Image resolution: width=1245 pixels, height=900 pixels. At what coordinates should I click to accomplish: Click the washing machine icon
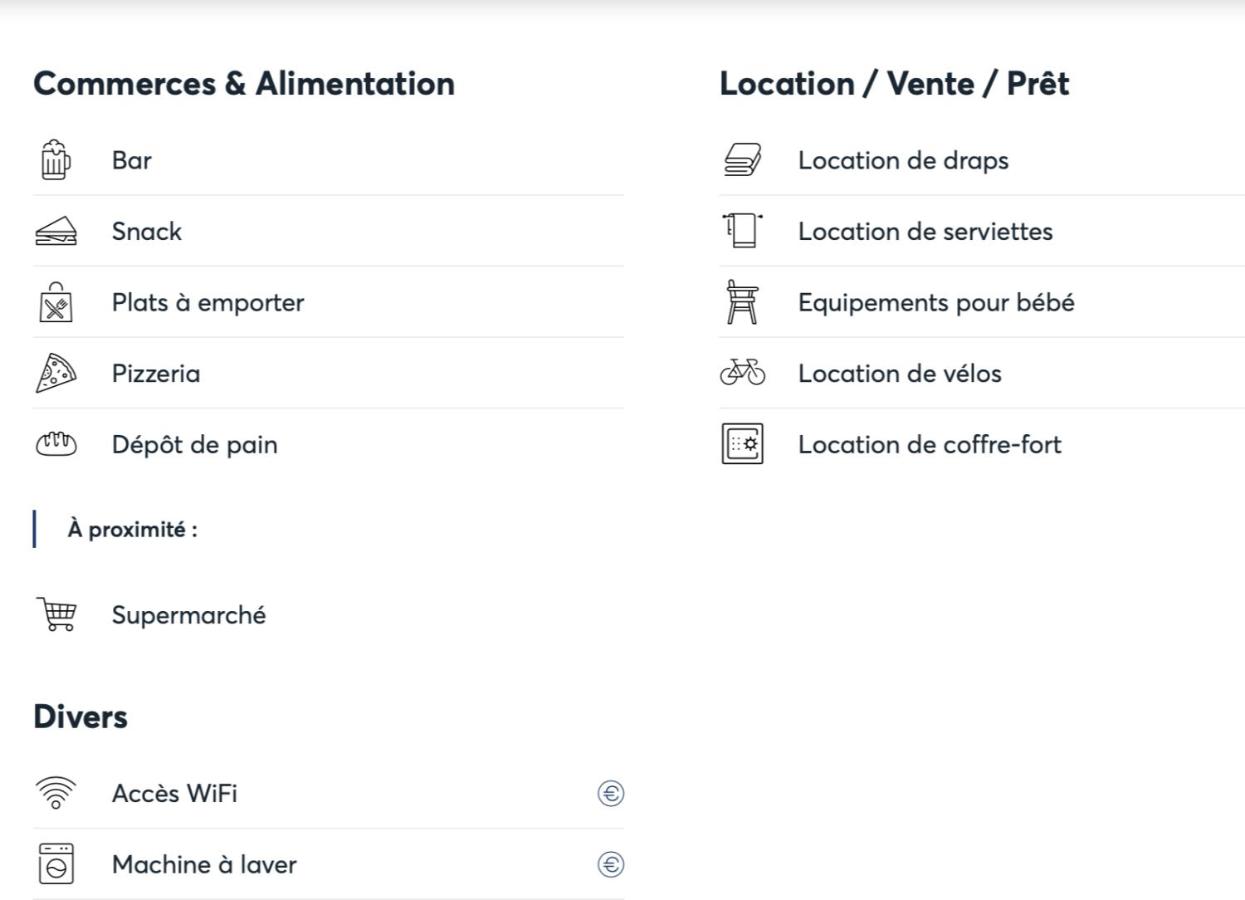click(x=55, y=865)
